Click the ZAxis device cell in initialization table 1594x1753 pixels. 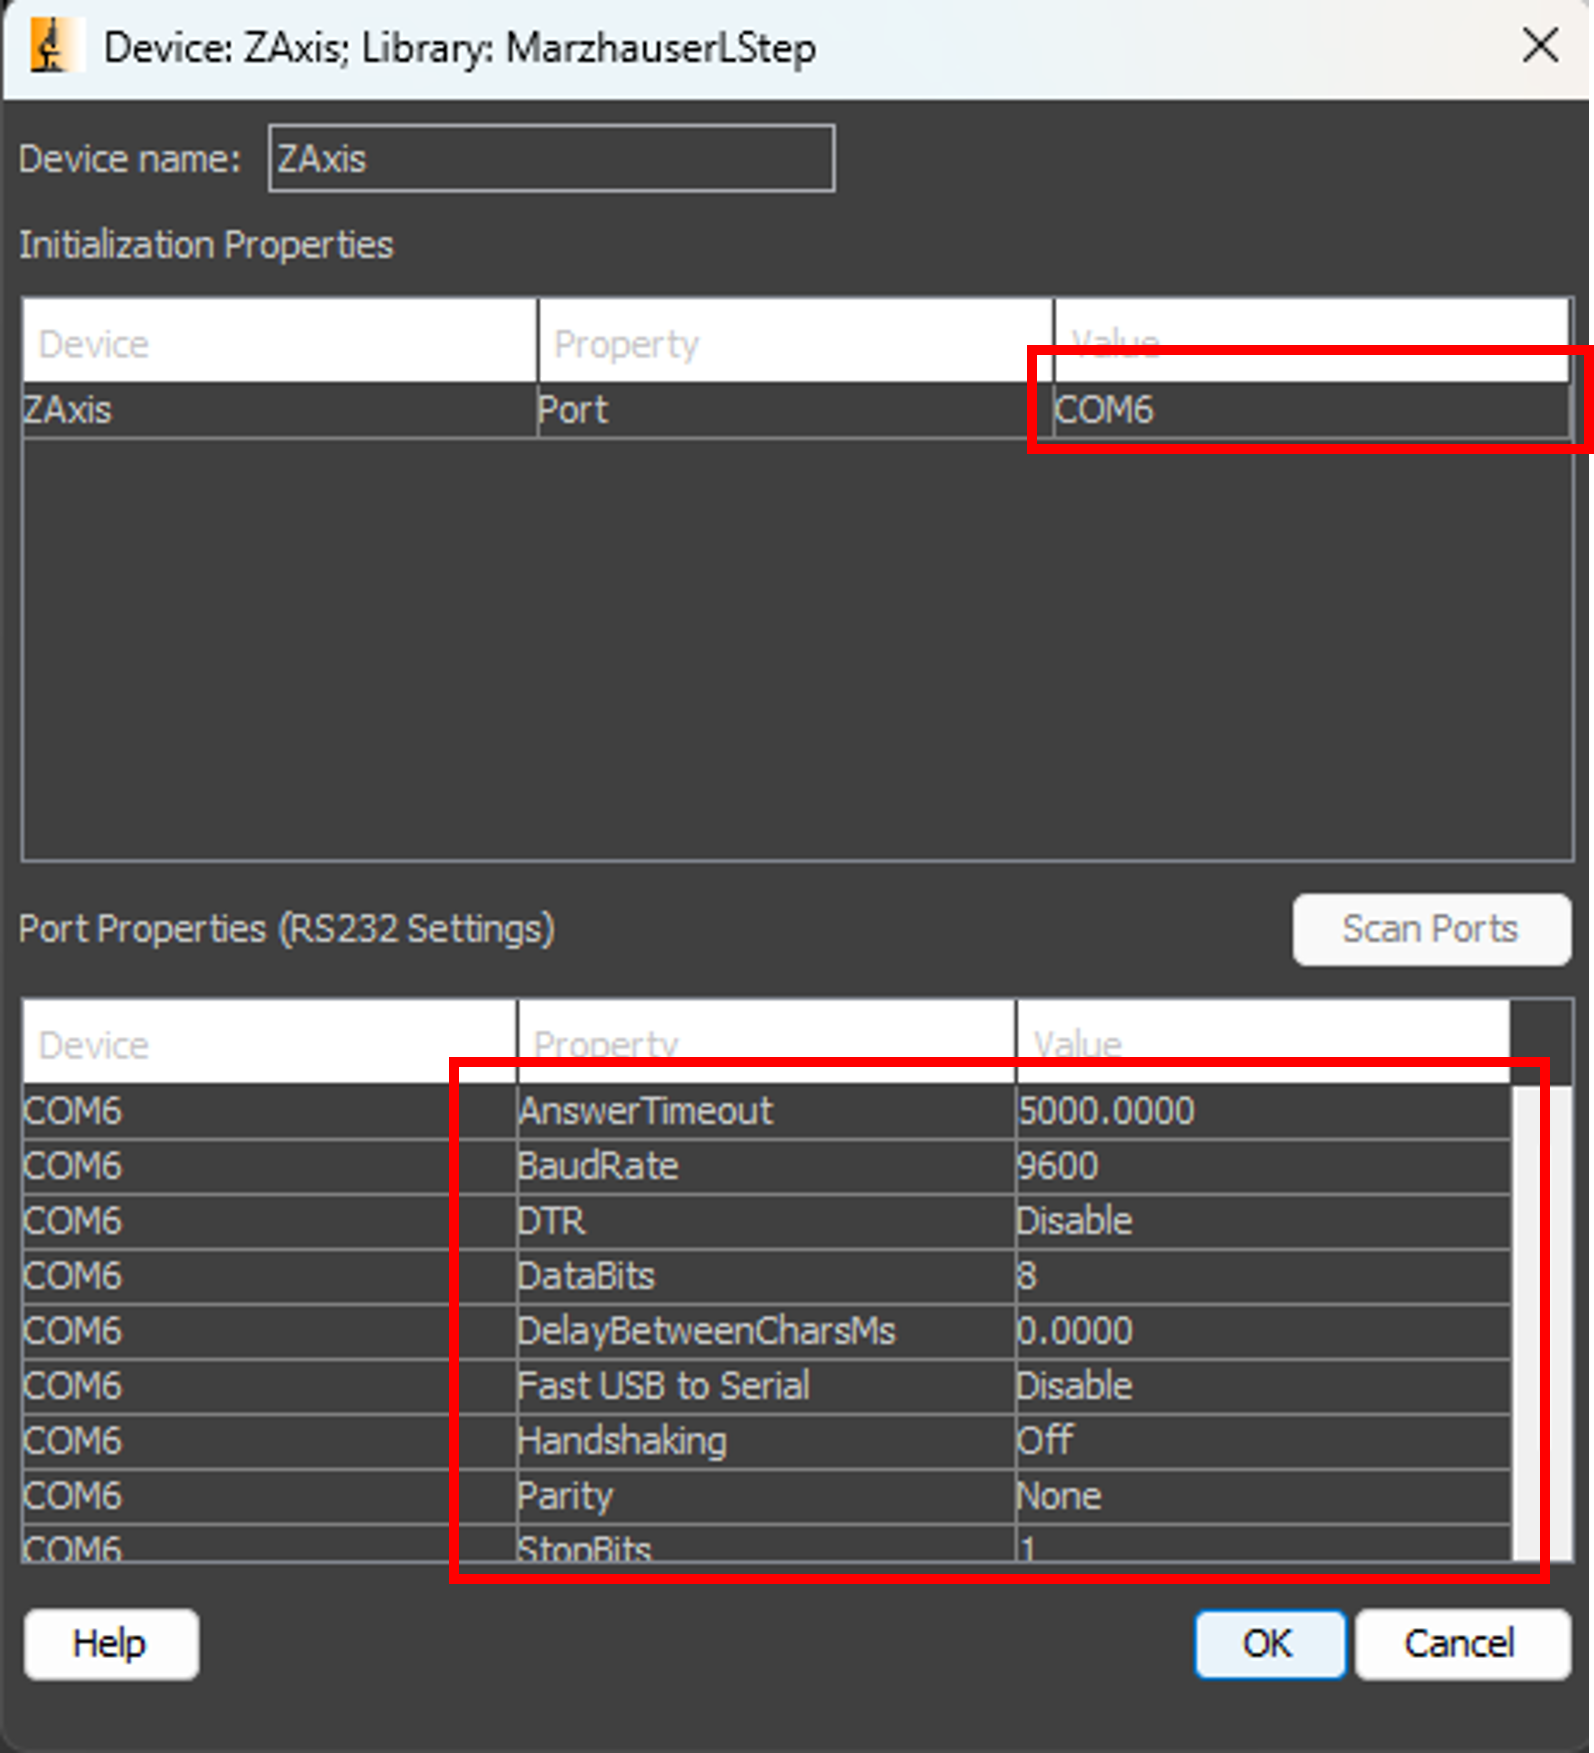coord(280,410)
